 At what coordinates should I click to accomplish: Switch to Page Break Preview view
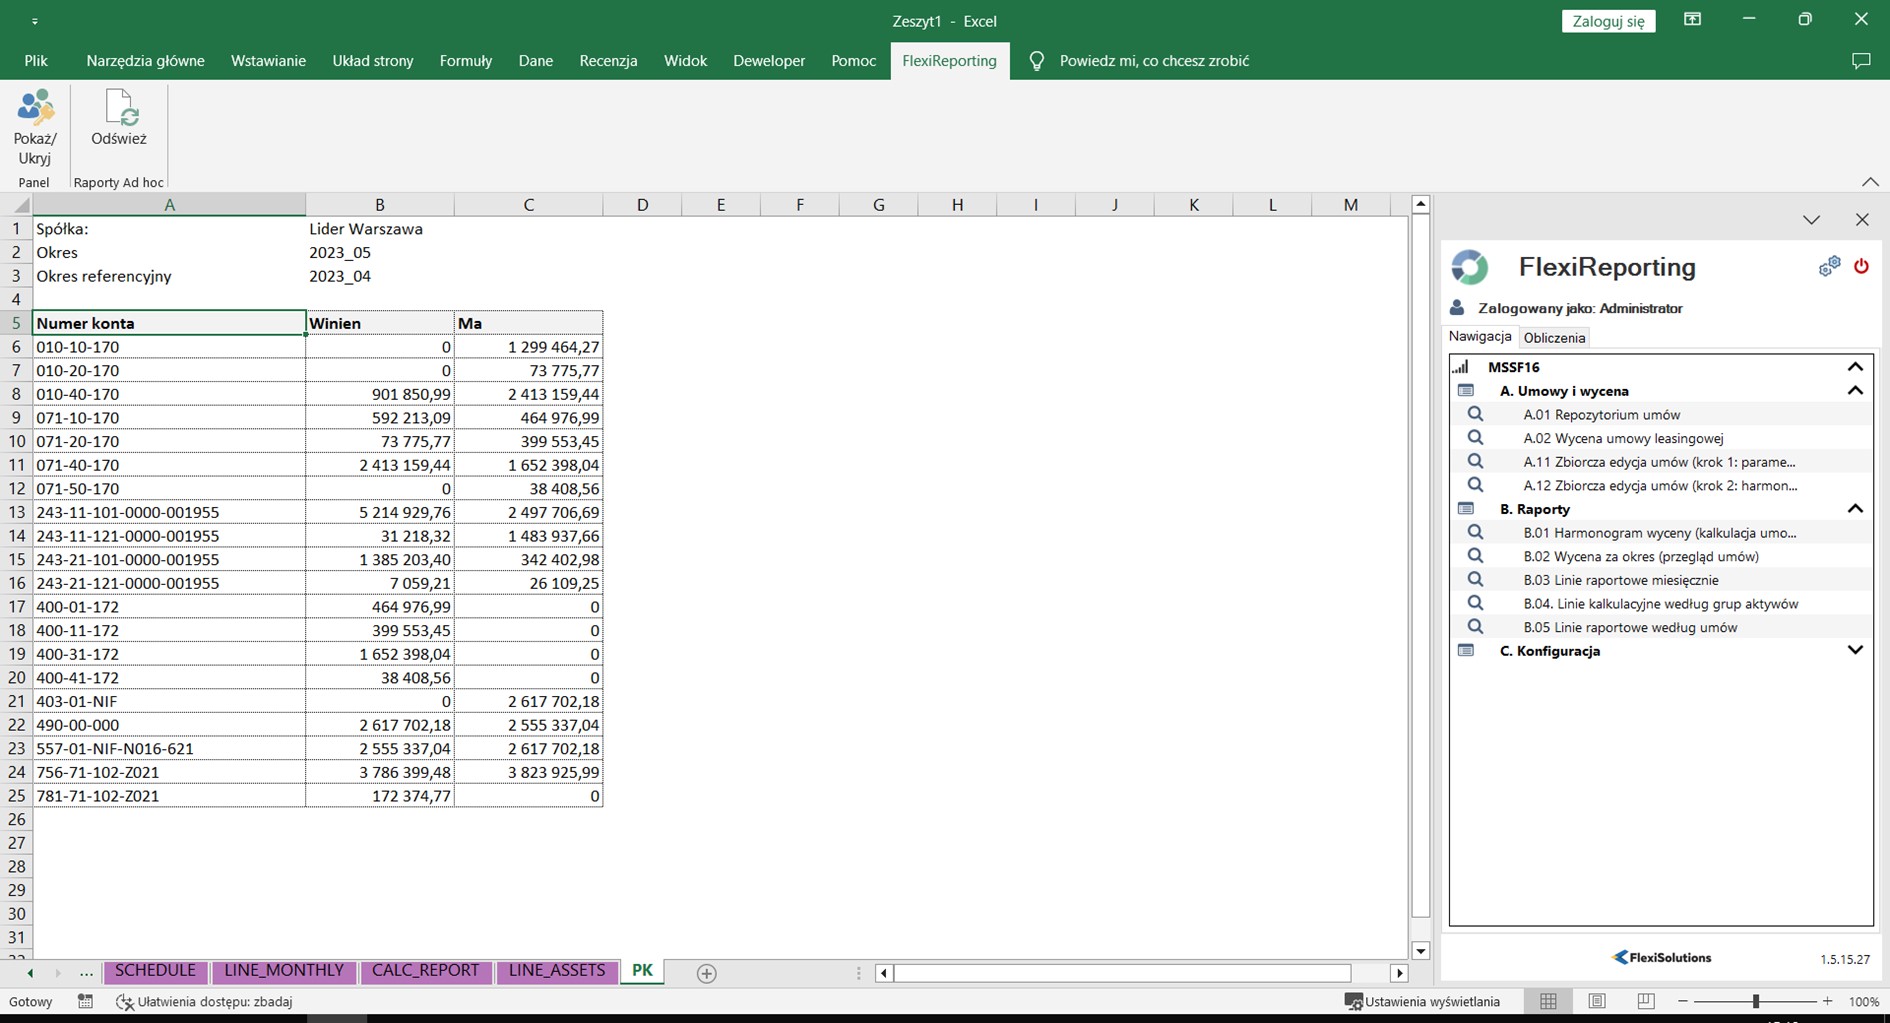[x=1645, y=1001]
